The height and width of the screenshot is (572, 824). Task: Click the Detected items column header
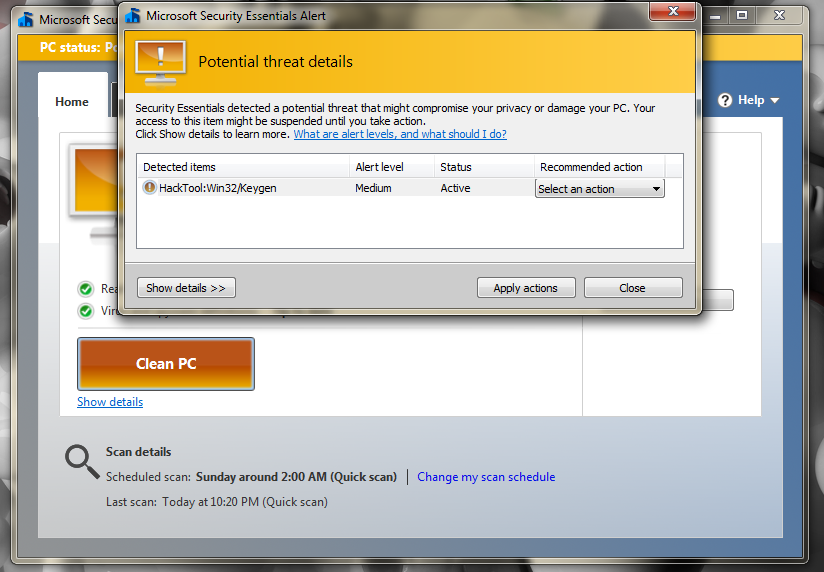pyautogui.click(x=243, y=167)
